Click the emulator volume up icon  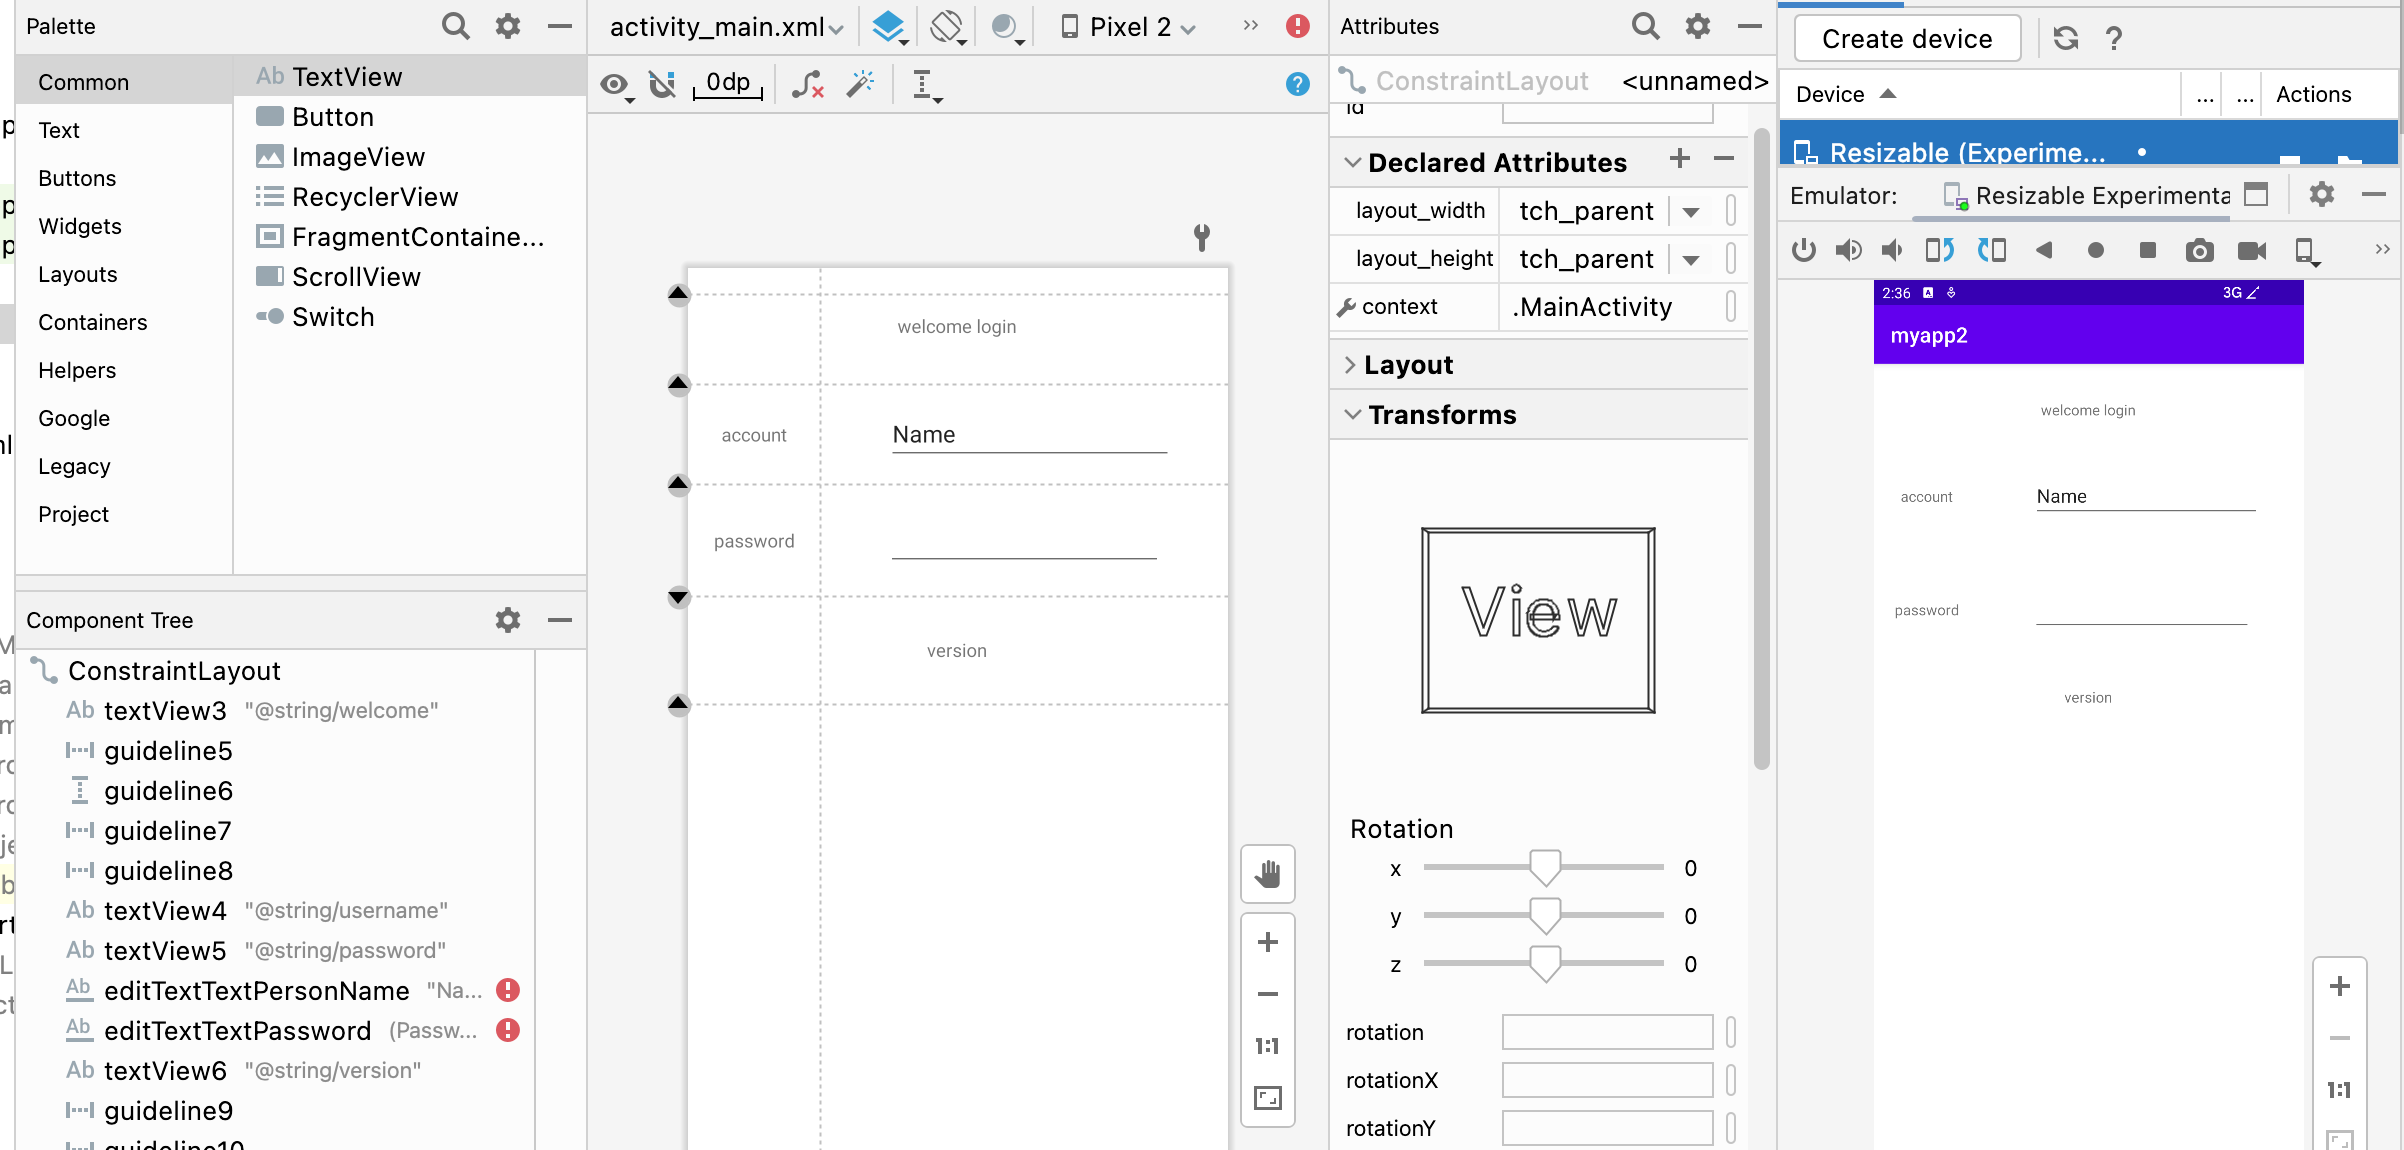click(x=1848, y=250)
